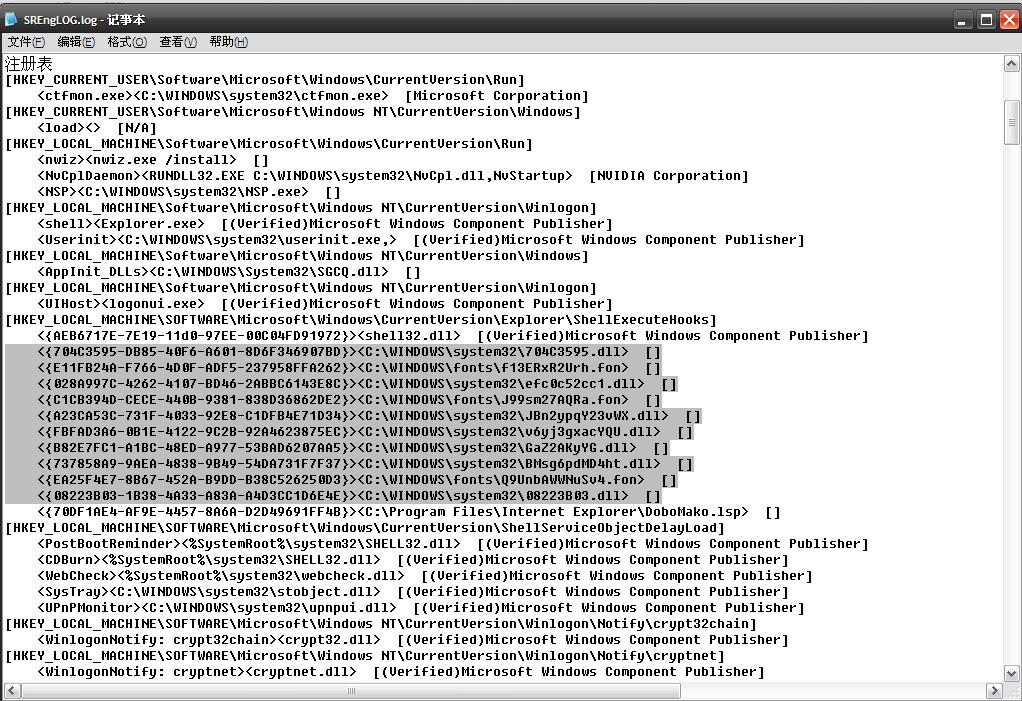Click the shell Explorer.exe line
The width and height of the screenshot is (1022, 701).
(325, 224)
